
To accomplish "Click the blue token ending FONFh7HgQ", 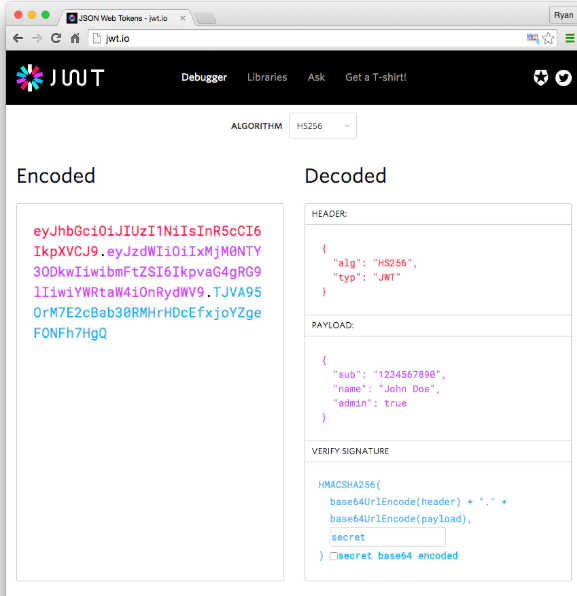I will click(70, 333).
